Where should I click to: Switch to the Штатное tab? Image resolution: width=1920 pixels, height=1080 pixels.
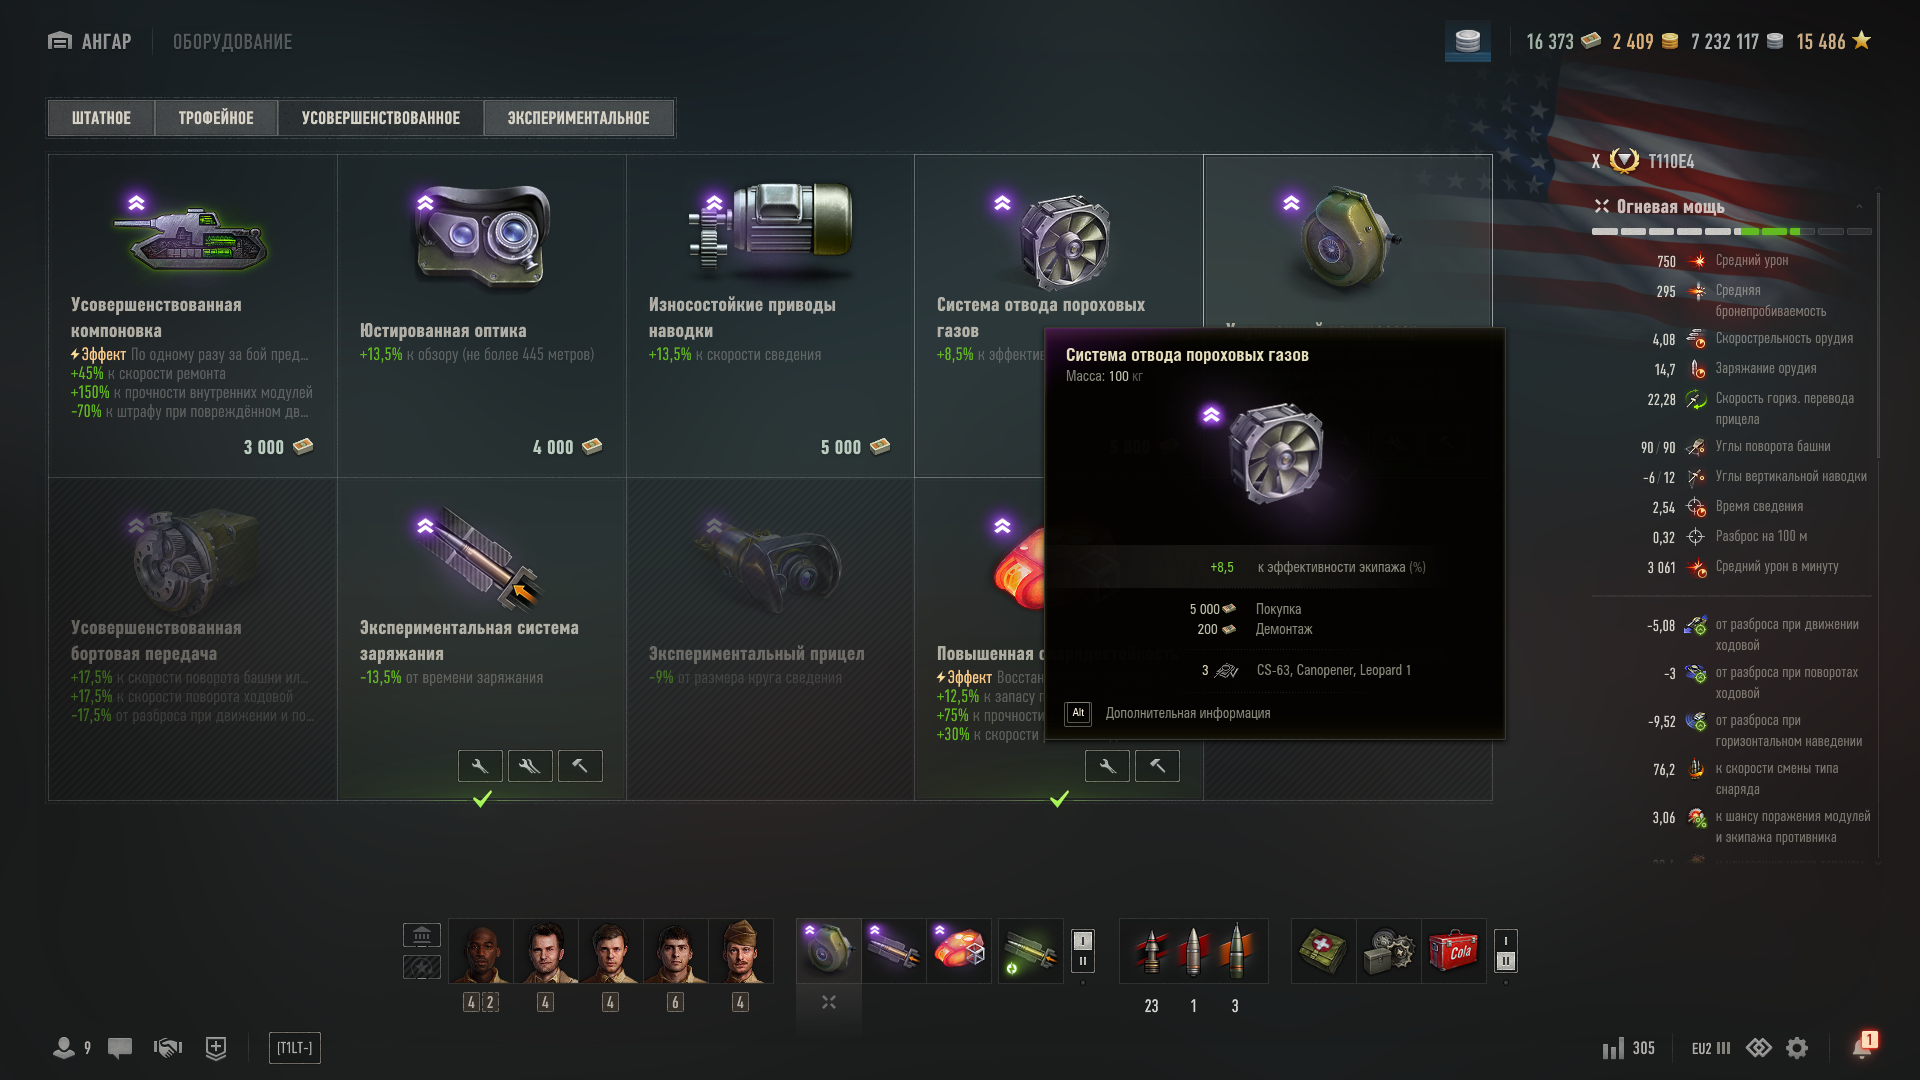101,118
